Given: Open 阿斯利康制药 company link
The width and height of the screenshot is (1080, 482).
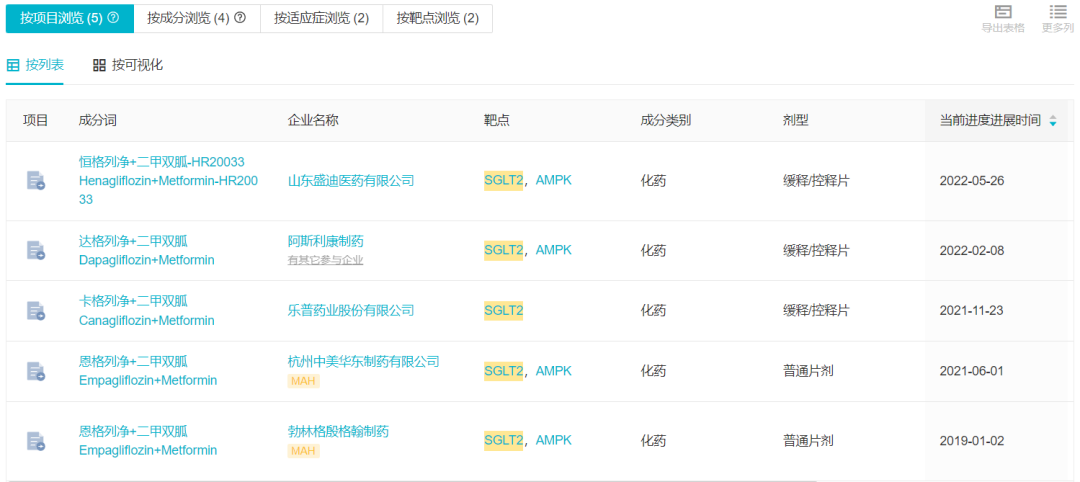Looking at the screenshot, I should 325,241.
